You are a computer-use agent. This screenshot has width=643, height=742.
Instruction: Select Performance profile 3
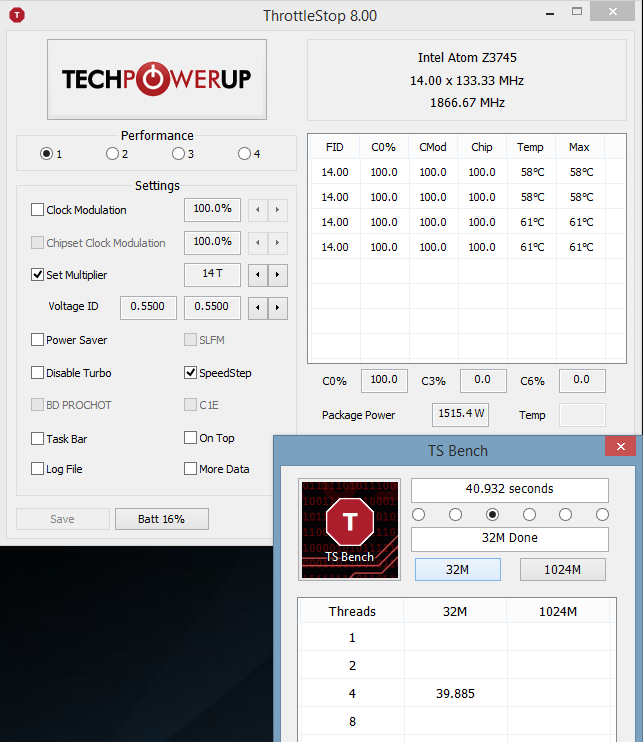tap(178, 154)
